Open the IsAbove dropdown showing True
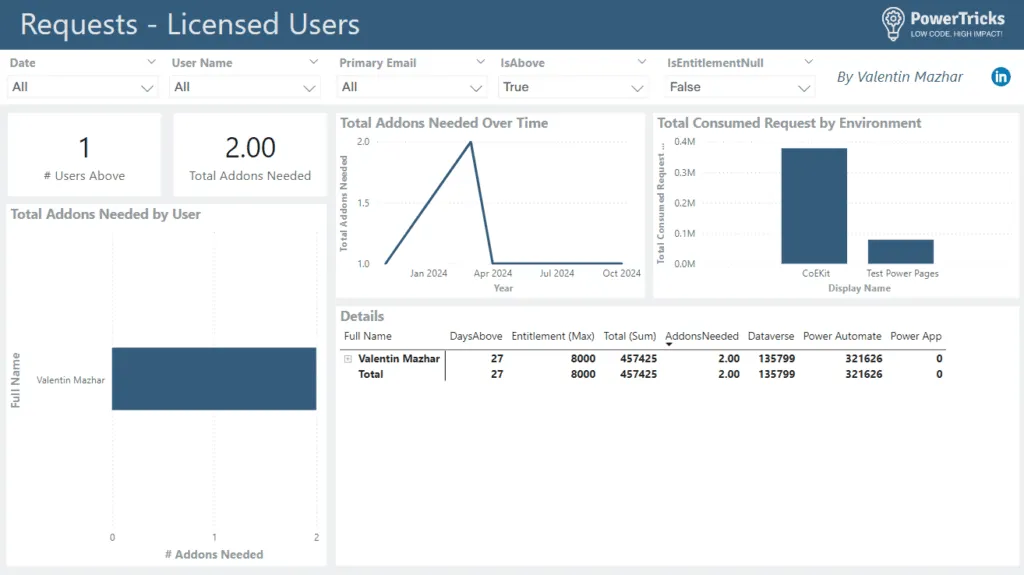This screenshot has width=1024, height=575. pos(573,87)
